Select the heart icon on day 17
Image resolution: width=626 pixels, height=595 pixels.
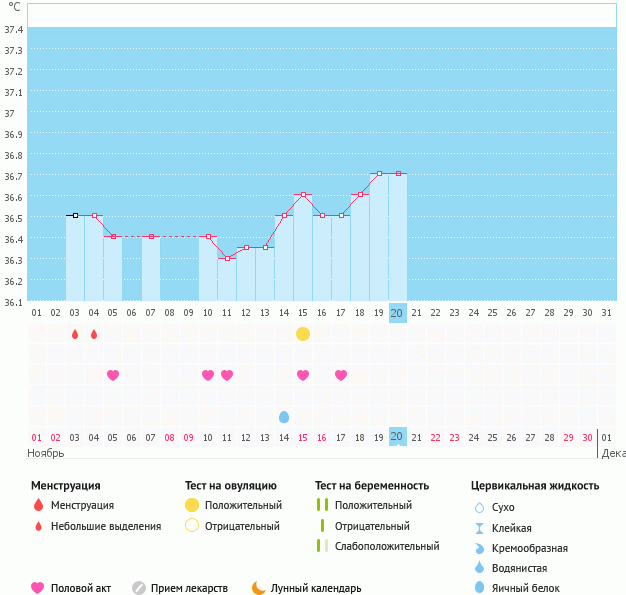(341, 375)
